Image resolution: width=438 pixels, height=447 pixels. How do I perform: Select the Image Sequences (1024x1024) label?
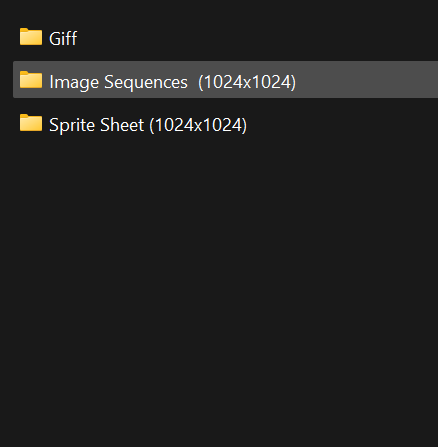tap(172, 82)
